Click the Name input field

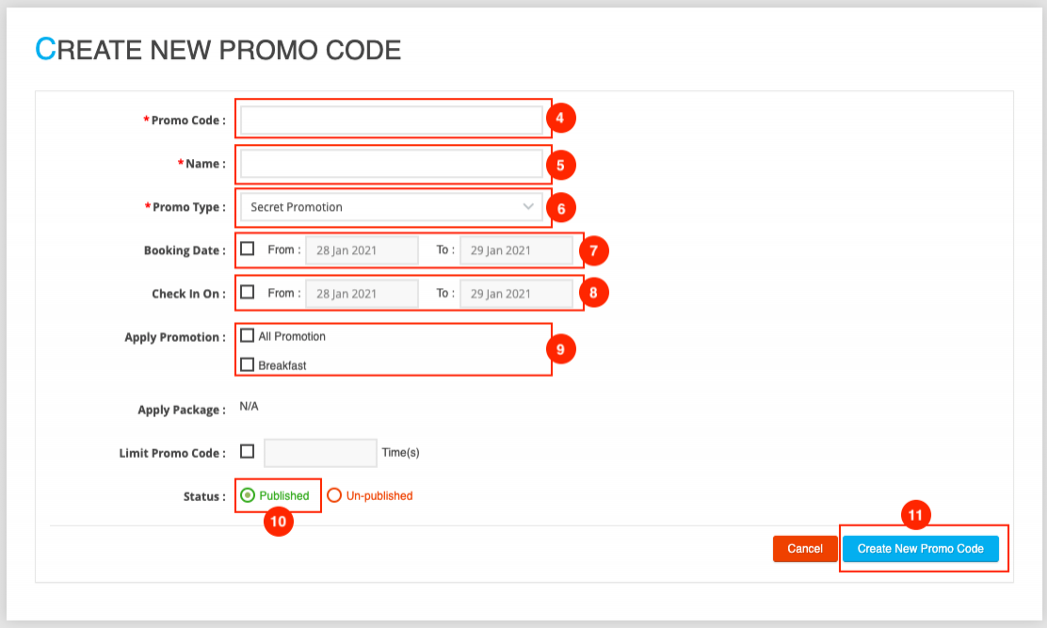tap(391, 164)
